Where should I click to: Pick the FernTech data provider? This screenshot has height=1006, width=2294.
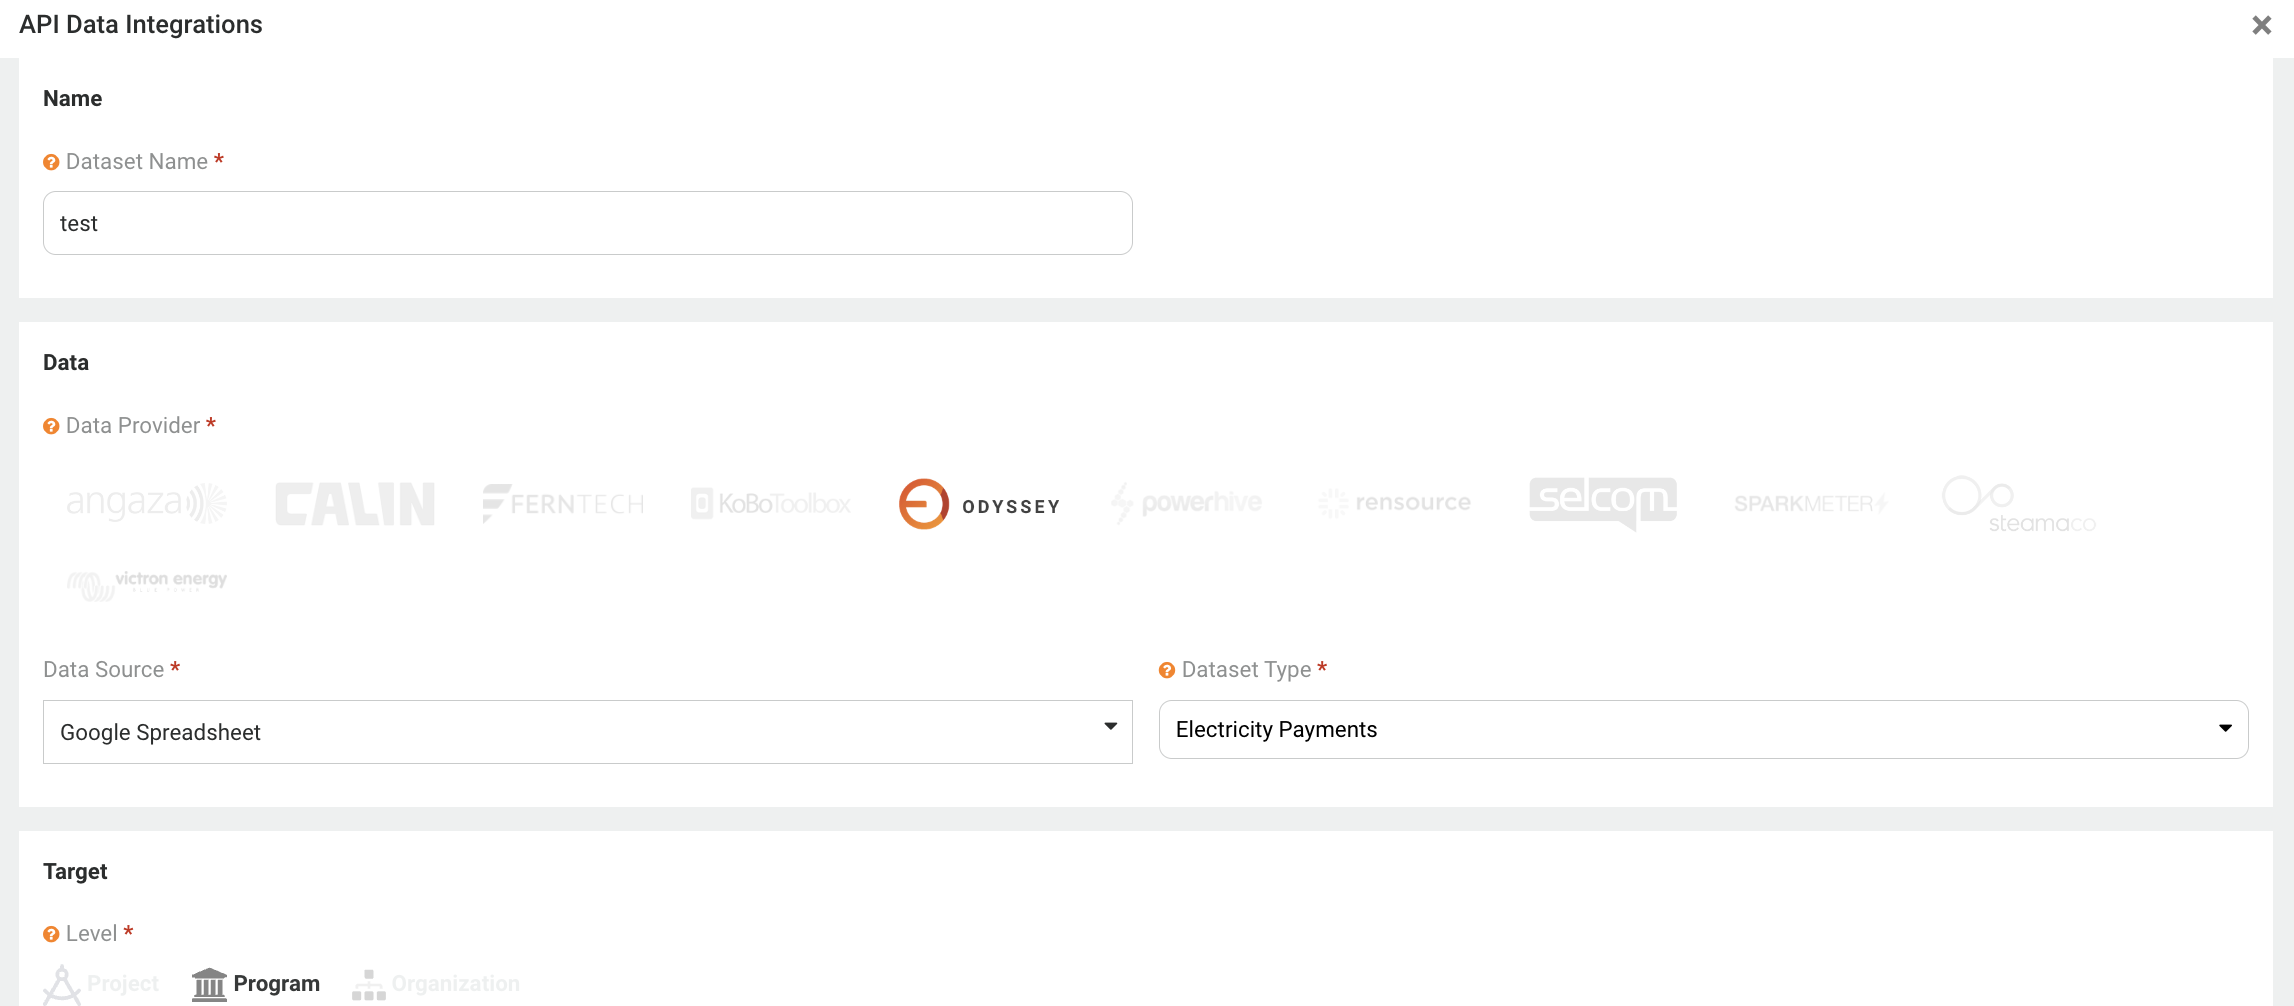point(563,503)
